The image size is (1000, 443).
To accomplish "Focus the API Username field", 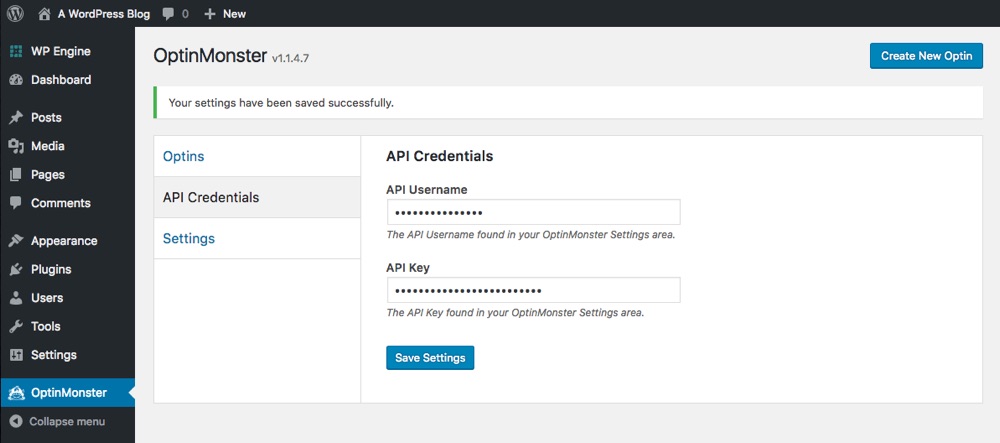I will 533,212.
